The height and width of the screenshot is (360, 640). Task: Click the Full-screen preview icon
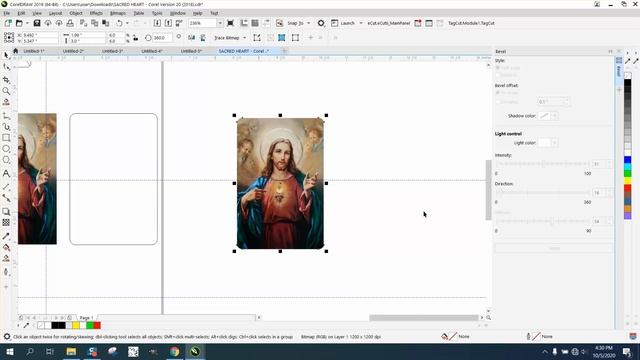(230, 23)
